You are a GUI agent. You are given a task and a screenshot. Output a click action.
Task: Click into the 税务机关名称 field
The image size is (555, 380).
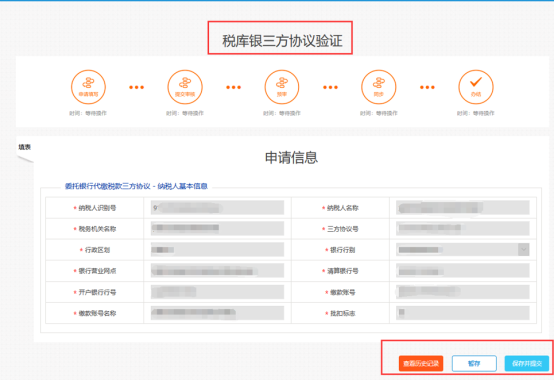[x=217, y=229]
